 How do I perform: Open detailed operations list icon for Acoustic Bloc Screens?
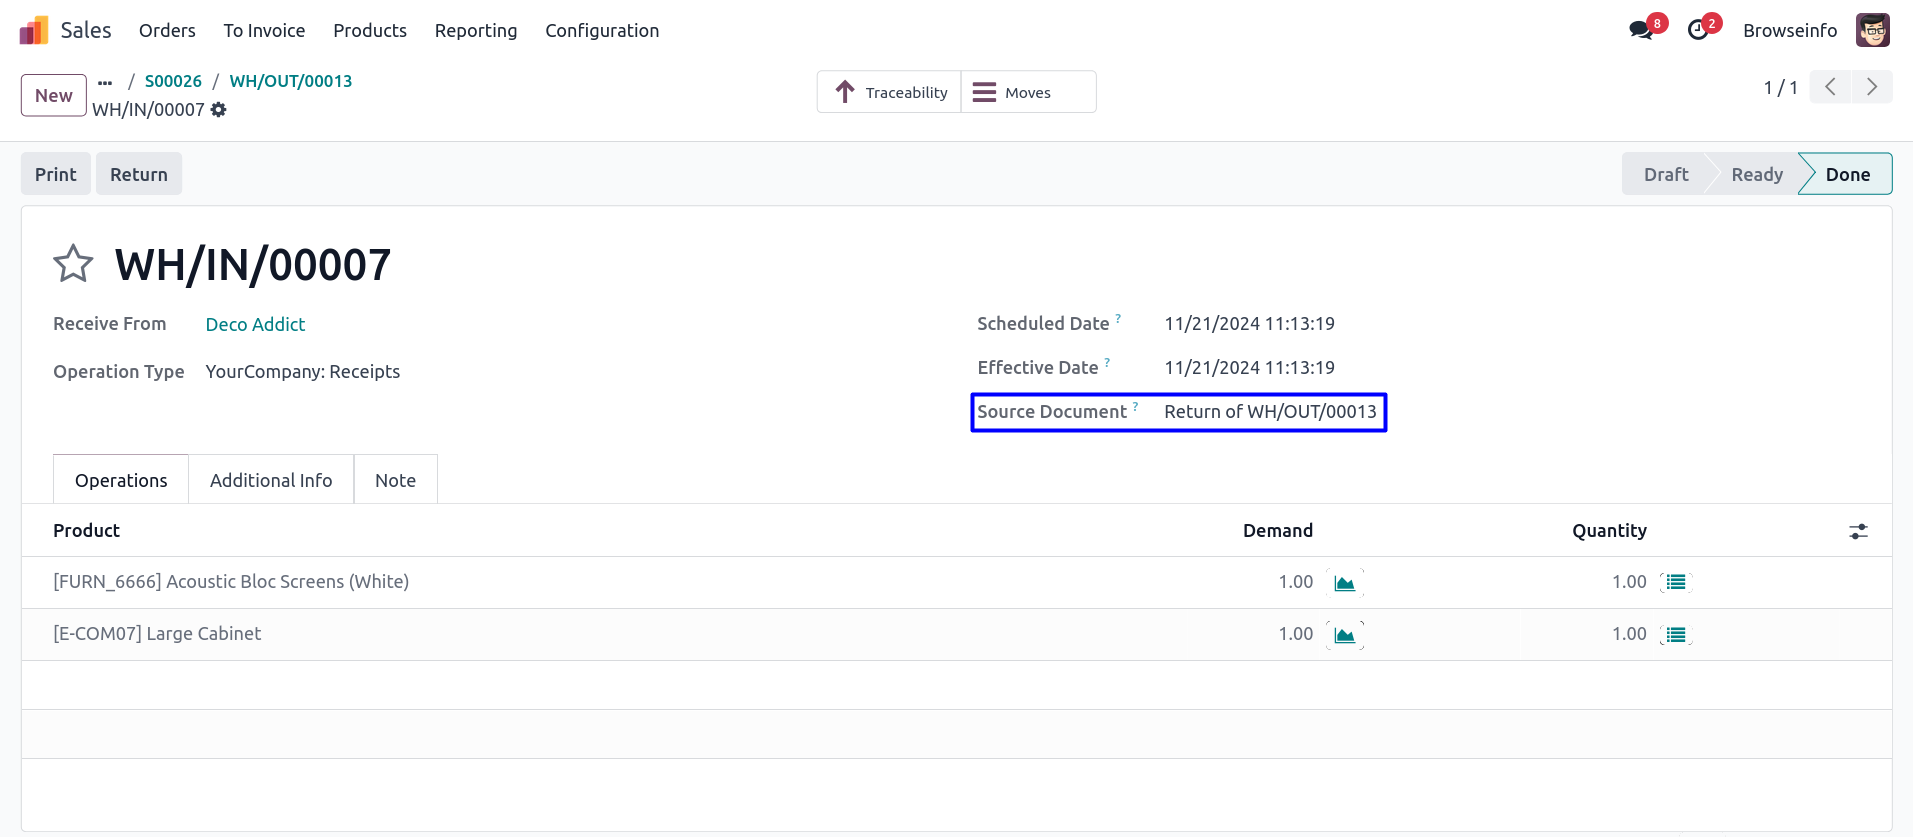(1676, 583)
